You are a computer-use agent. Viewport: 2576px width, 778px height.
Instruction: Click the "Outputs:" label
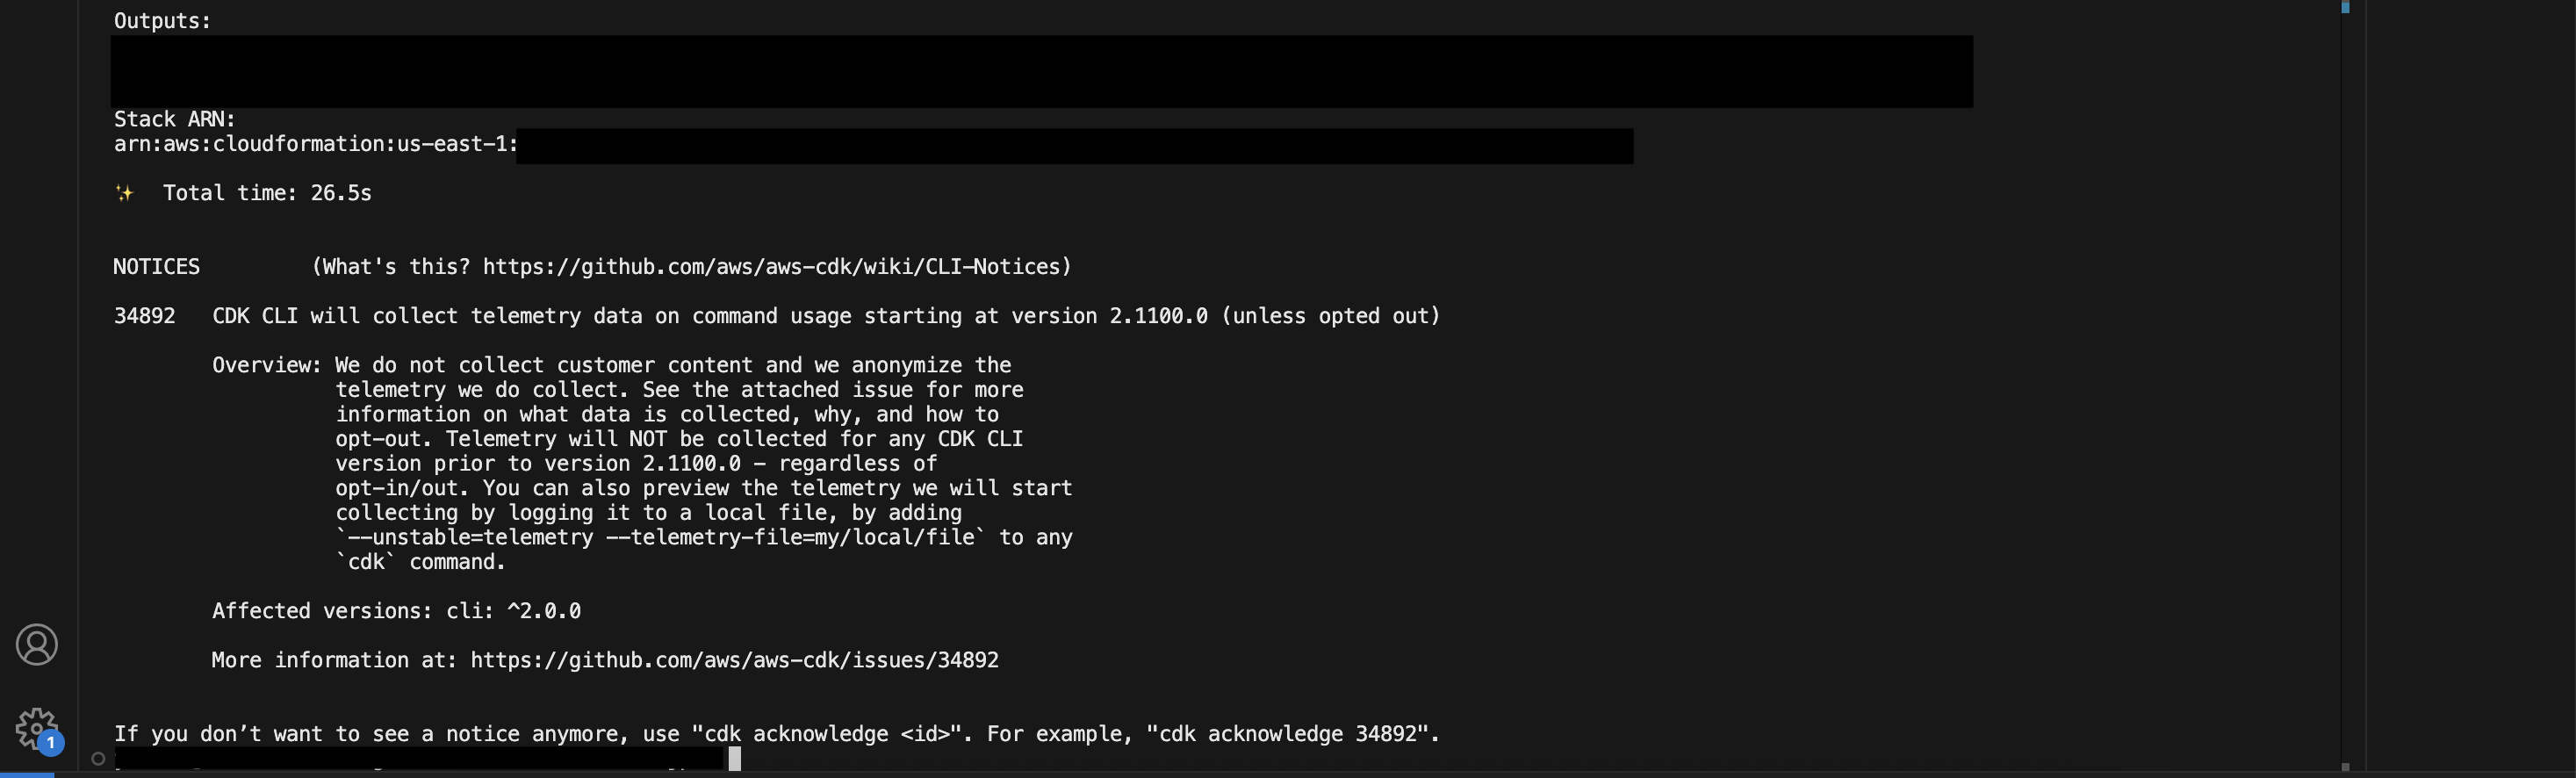point(162,21)
